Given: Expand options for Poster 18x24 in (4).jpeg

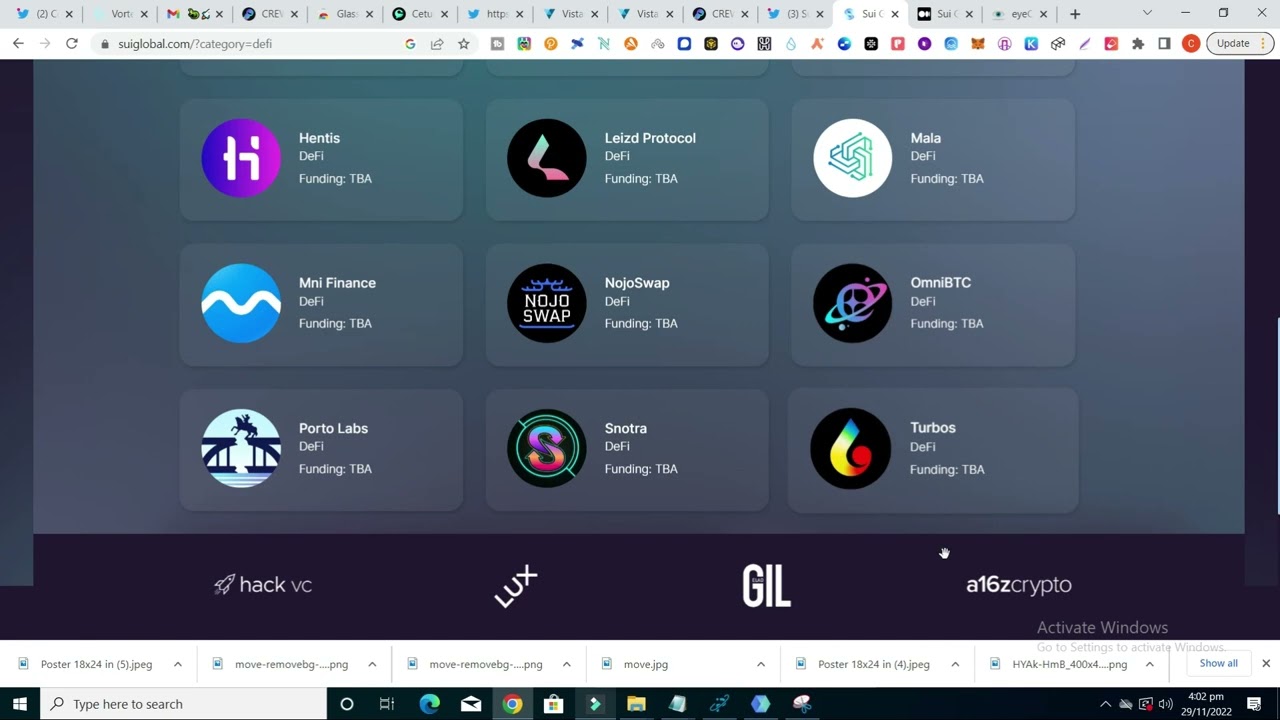Looking at the screenshot, I should [x=955, y=664].
